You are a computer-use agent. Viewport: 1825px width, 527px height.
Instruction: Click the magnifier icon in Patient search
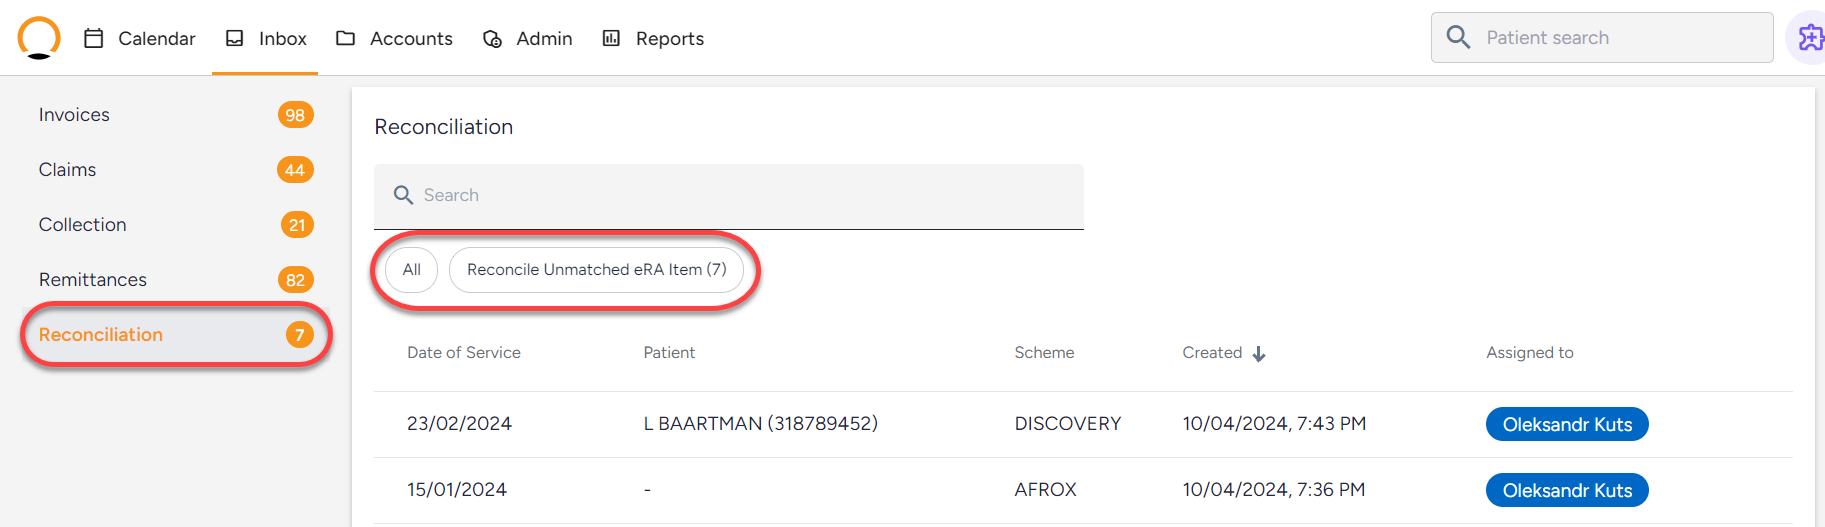[1458, 37]
